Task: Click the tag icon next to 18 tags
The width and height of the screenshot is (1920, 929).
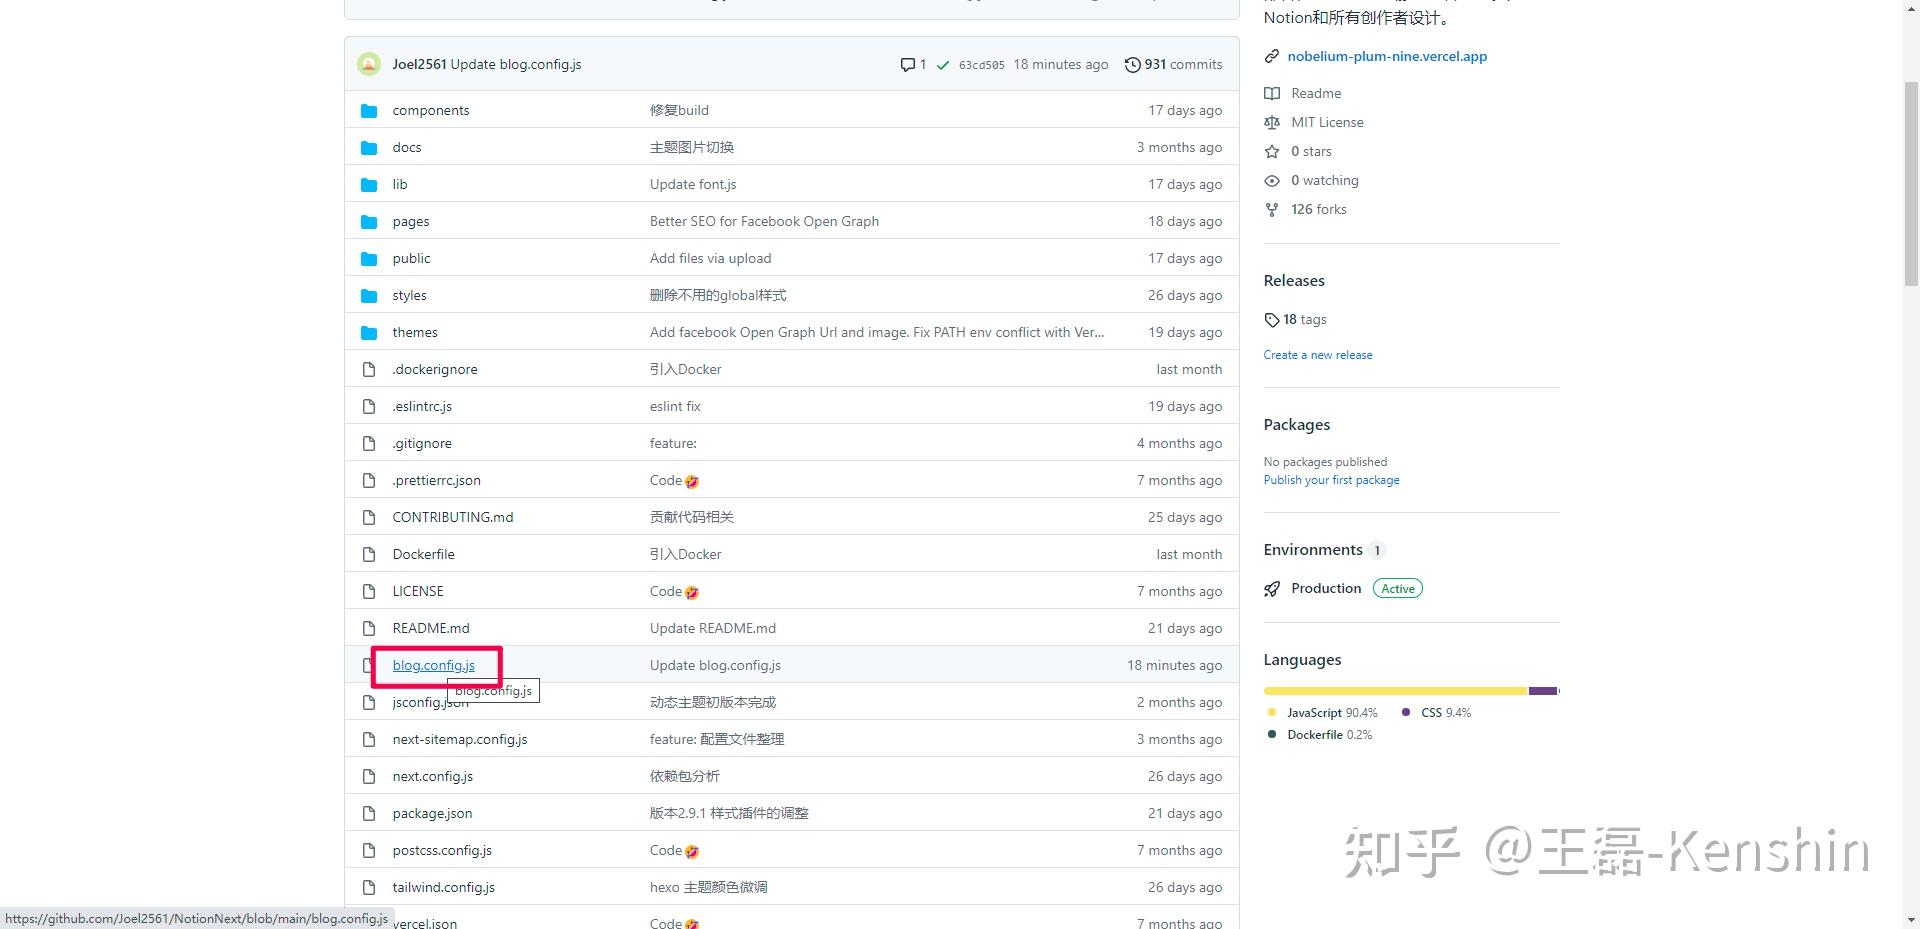Action: pos(1272,320)
